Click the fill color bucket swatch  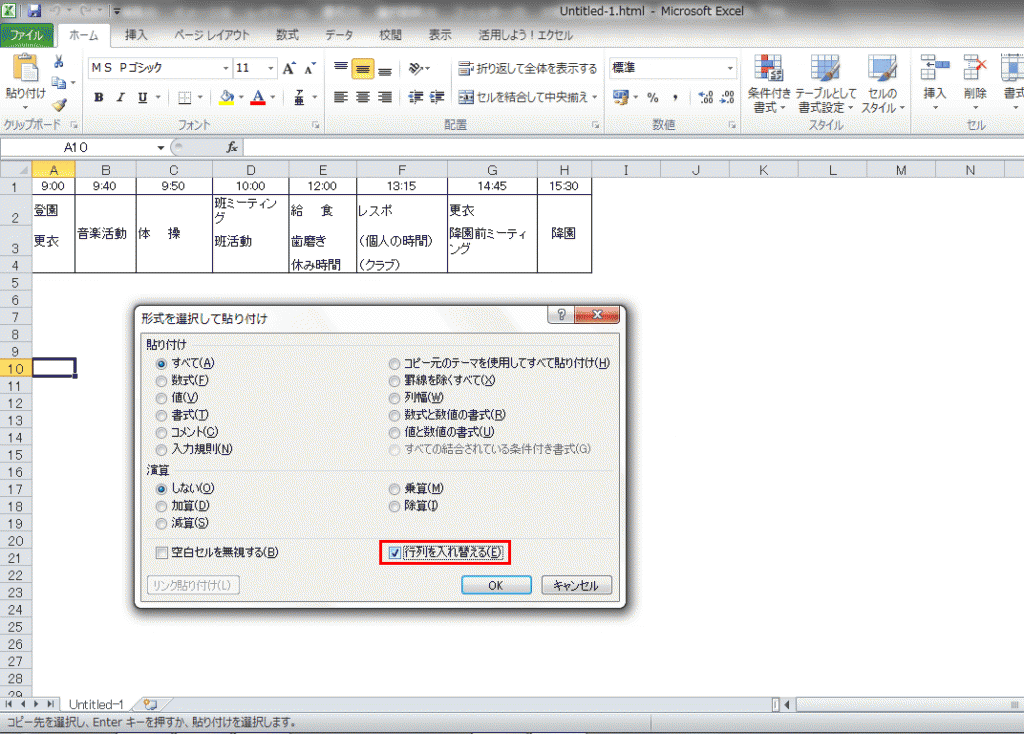point(226,97)
